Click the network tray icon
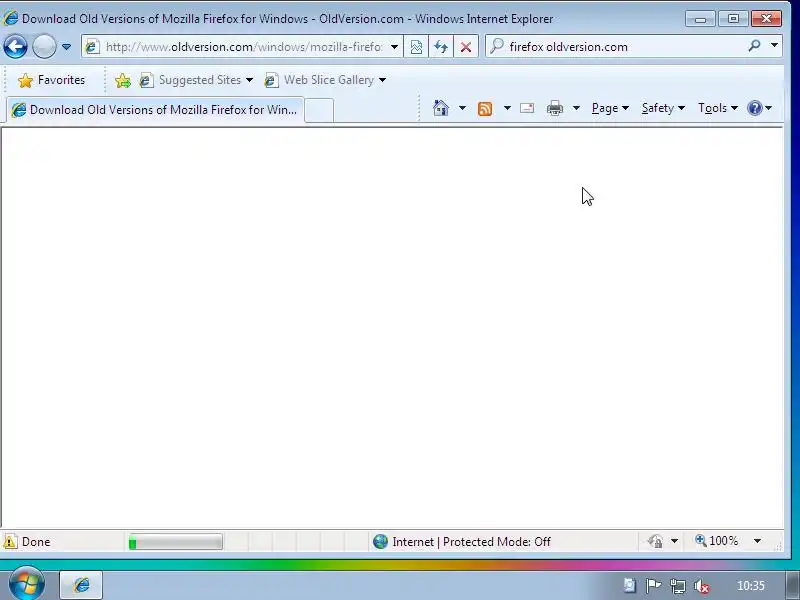The height and width of the screenshot is (600, 800). point(678,586)
